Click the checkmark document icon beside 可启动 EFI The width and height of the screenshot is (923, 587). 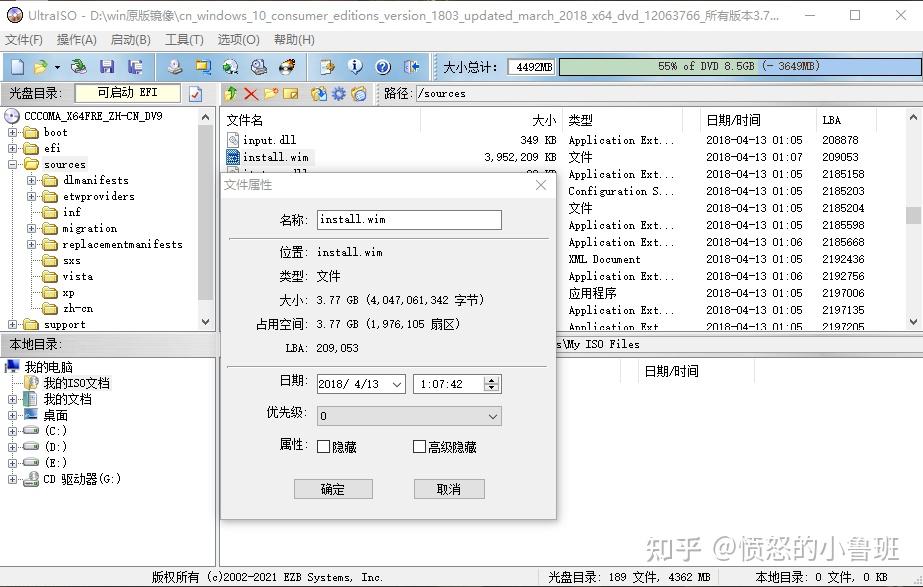click(x=195, y=94)
